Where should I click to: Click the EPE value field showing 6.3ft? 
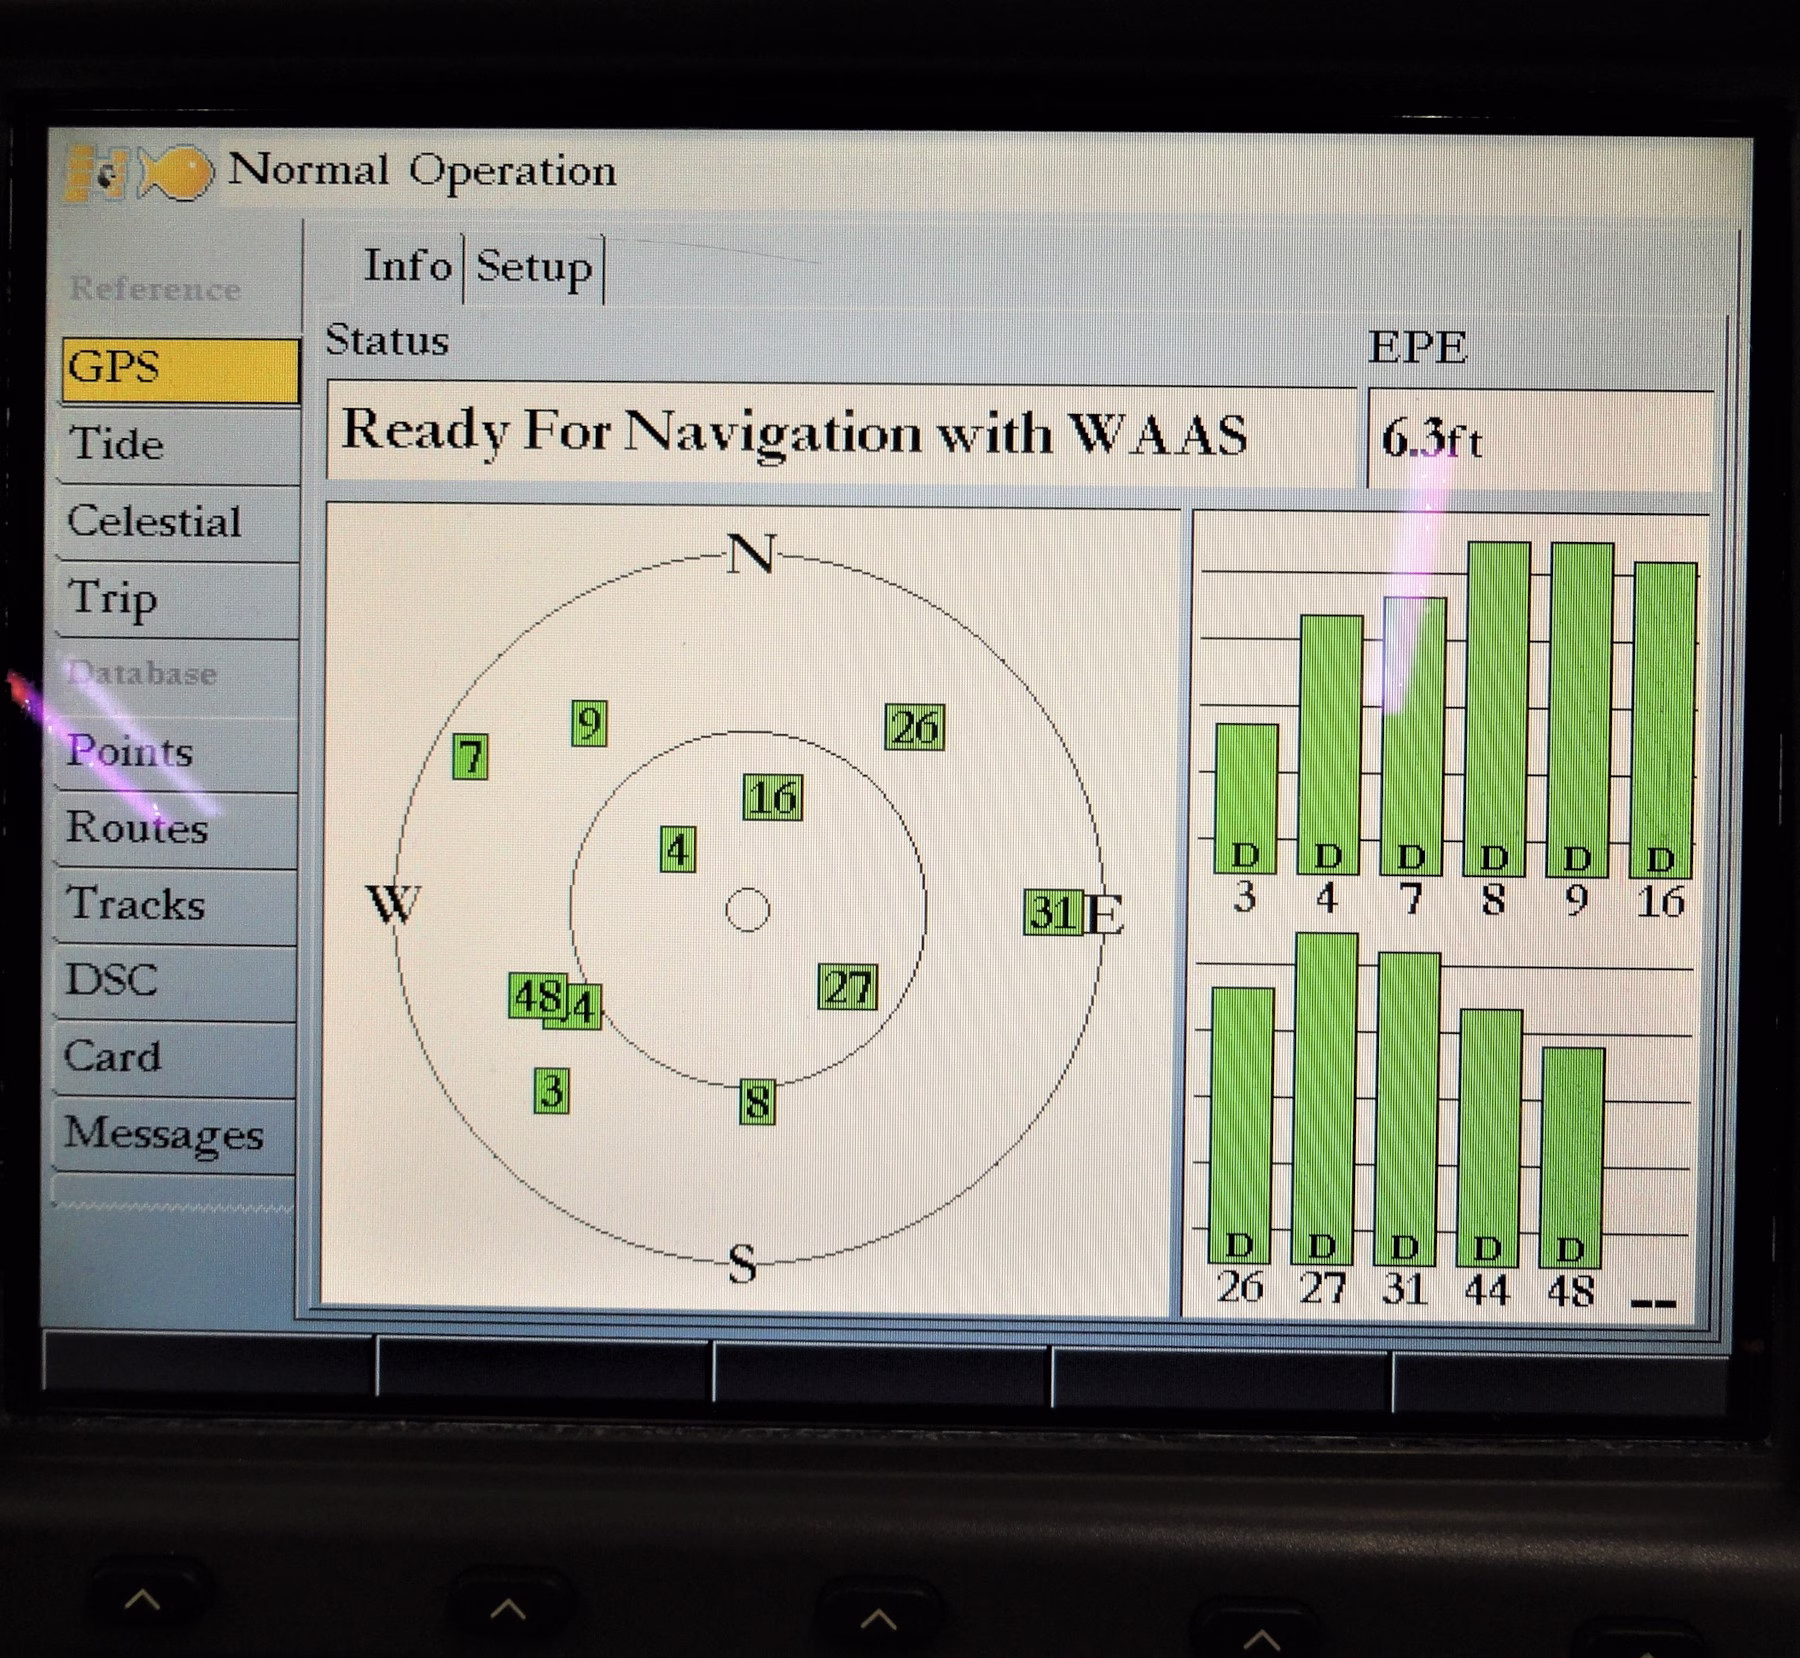pos(1538,439)
